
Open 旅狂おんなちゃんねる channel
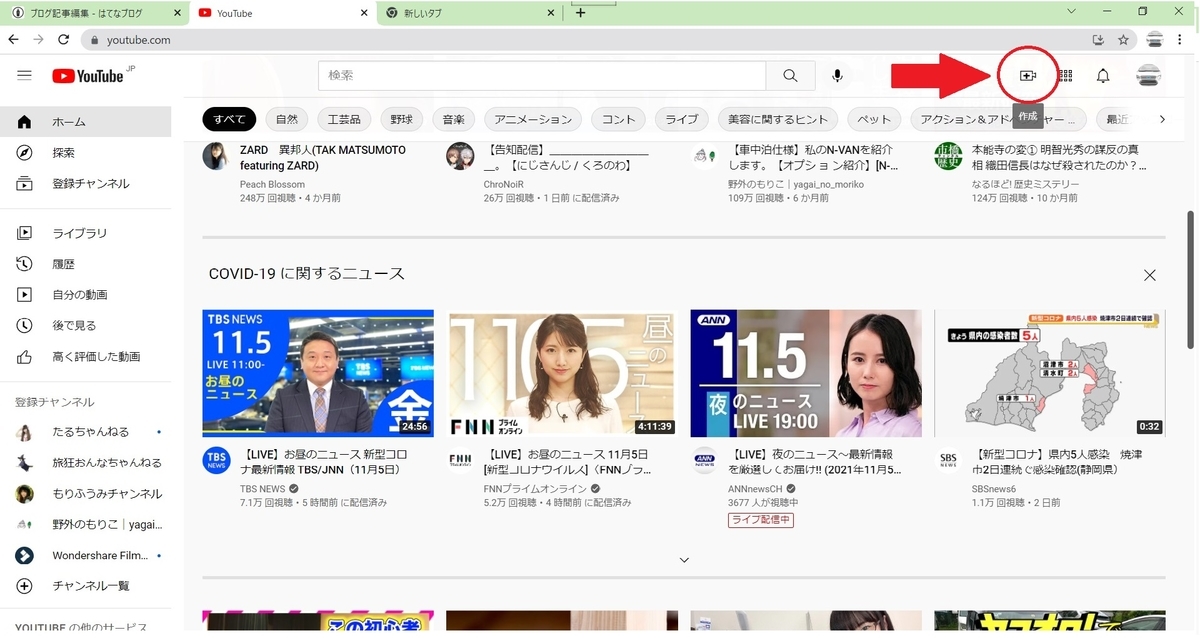[85, 463]
